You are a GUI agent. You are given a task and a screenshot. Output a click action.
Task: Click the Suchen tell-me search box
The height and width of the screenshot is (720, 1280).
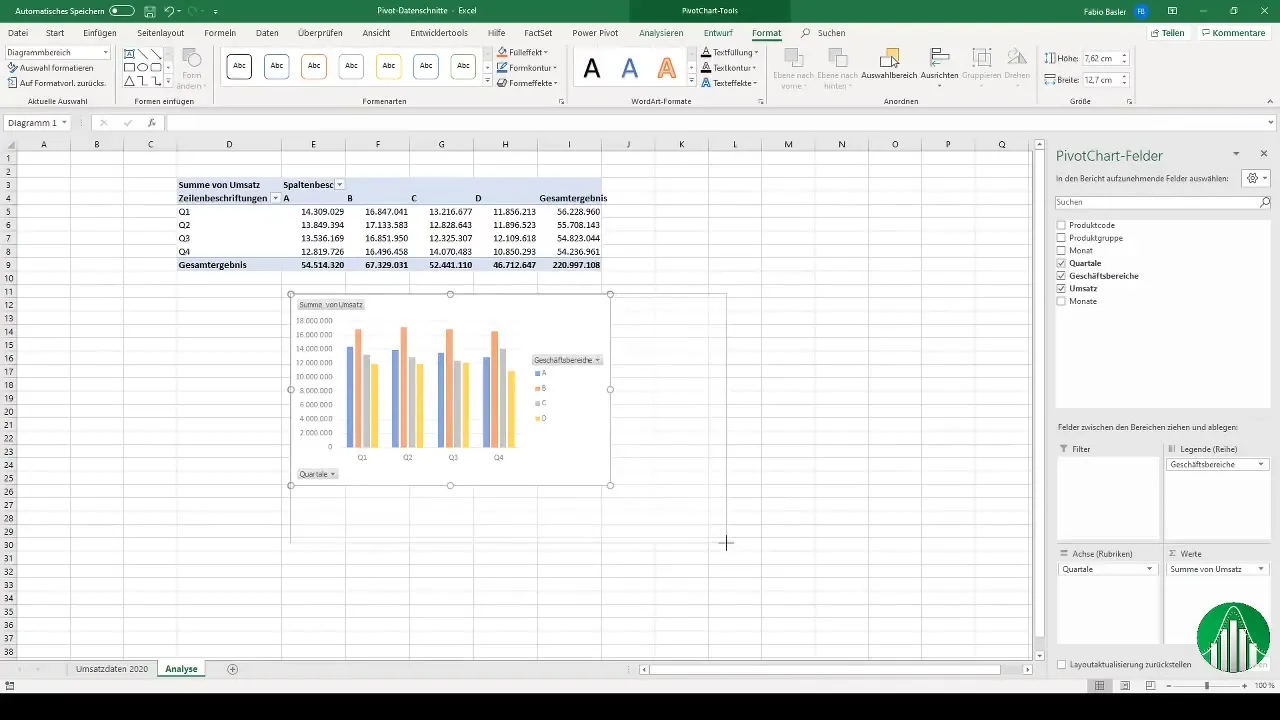click(824, 33)
